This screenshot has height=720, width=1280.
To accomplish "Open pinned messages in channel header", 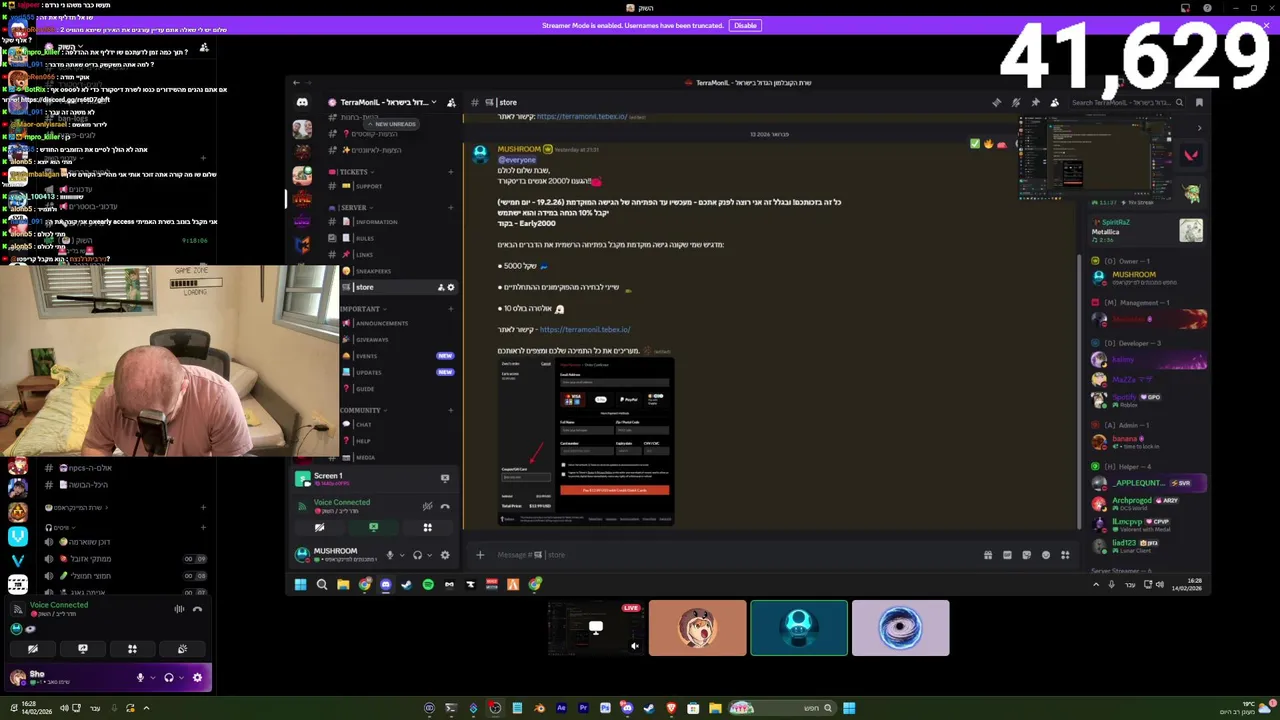I will coord(1035,102).
